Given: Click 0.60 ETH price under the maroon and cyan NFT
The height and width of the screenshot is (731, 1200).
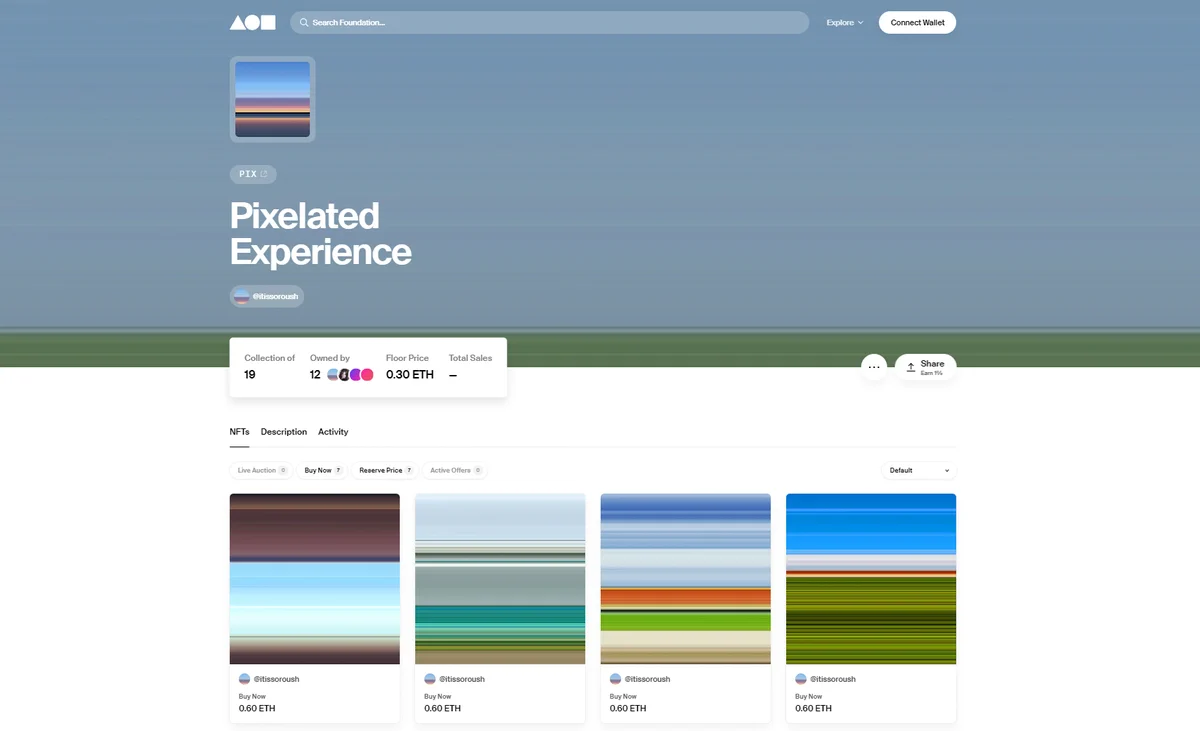Looking at the screenshot, I should pyautogui.click(x=257, y=708).
